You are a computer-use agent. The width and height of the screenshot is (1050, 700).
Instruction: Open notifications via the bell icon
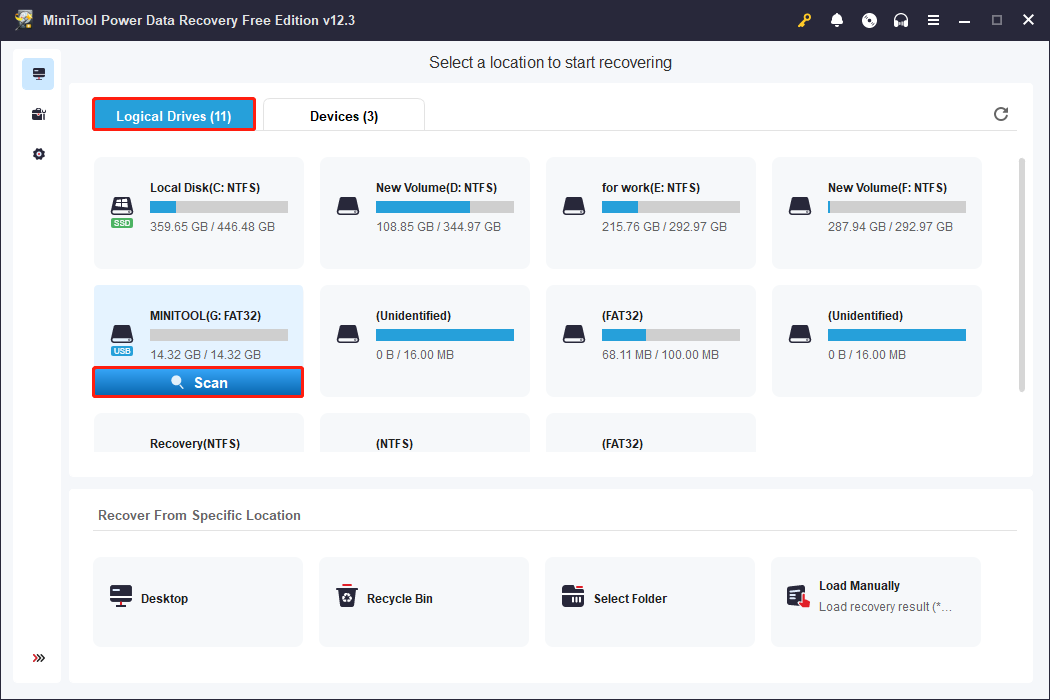coord(837,20)
